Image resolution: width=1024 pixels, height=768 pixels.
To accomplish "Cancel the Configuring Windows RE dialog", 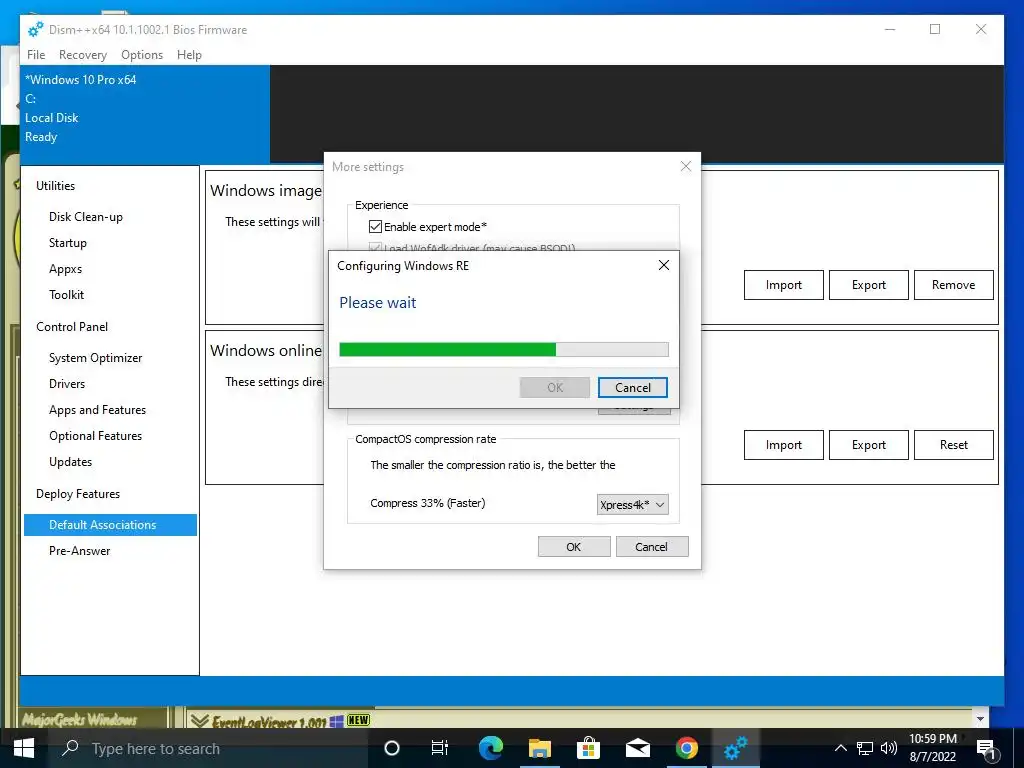I will click(x=632, y=387).
